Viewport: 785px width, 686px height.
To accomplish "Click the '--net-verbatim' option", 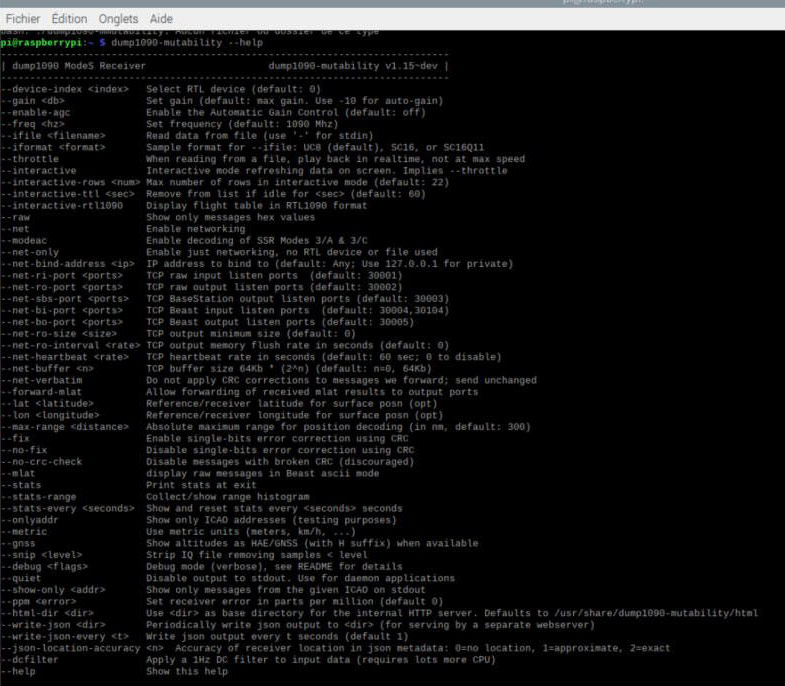I will point(41,381).
